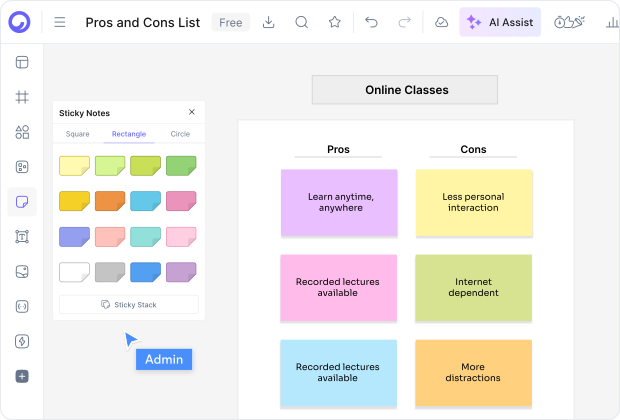Pick the sky blue sticky note

tap(146, 201)
